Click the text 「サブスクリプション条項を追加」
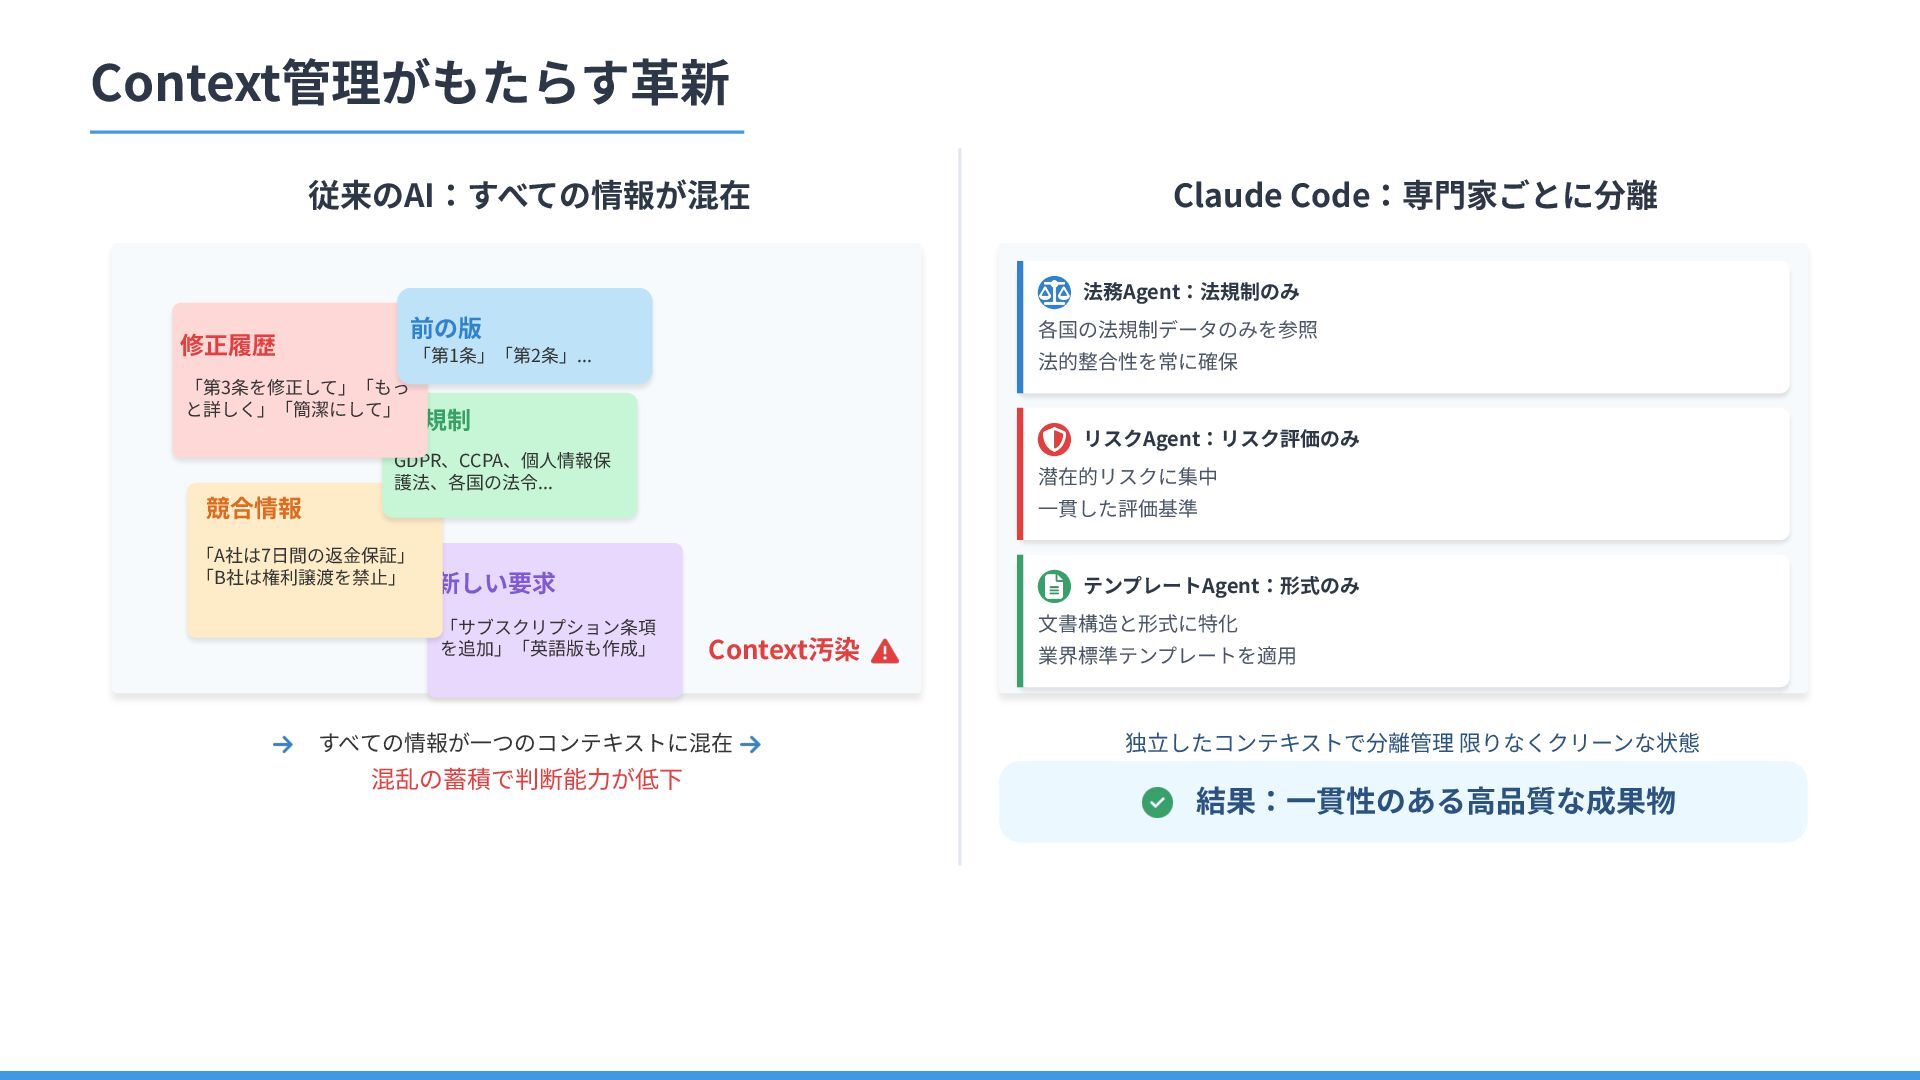 click(548, 638)
